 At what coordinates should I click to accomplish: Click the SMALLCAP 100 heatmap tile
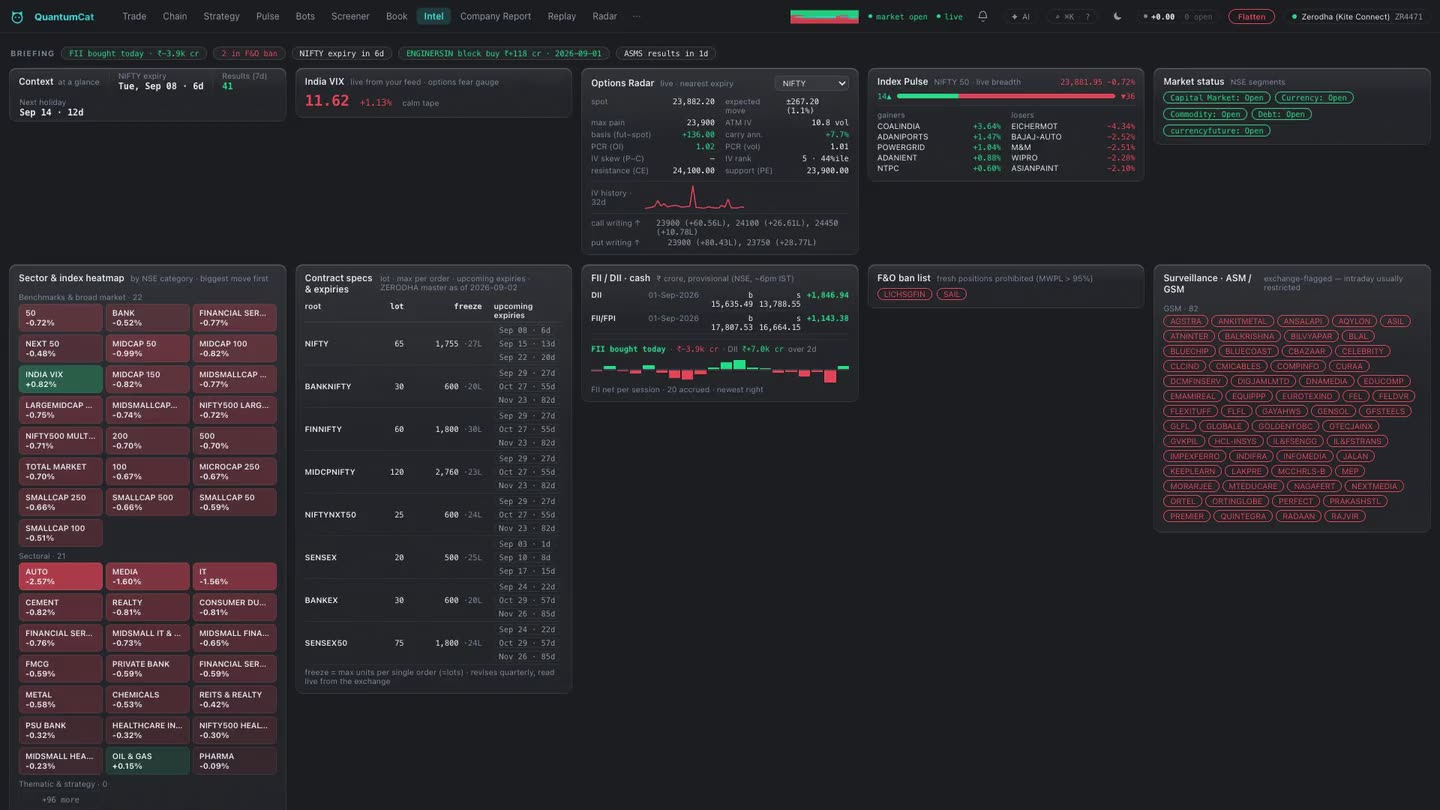click(x=61, y=533)
